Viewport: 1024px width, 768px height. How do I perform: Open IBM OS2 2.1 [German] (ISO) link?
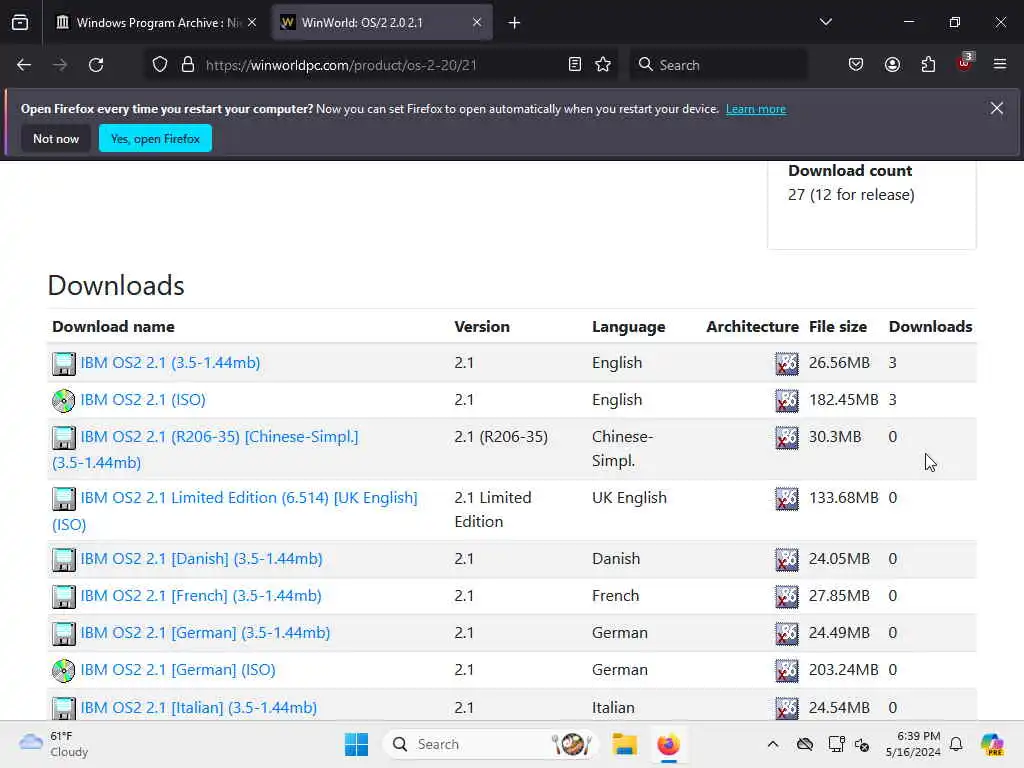coord(178,670)
